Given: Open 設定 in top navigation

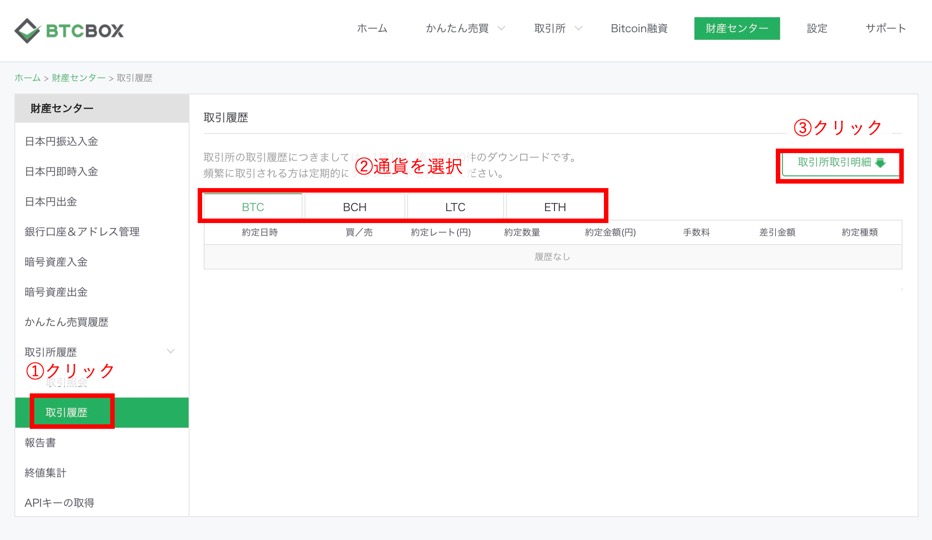Looking at the screenshot, I should tap(817, 29).
